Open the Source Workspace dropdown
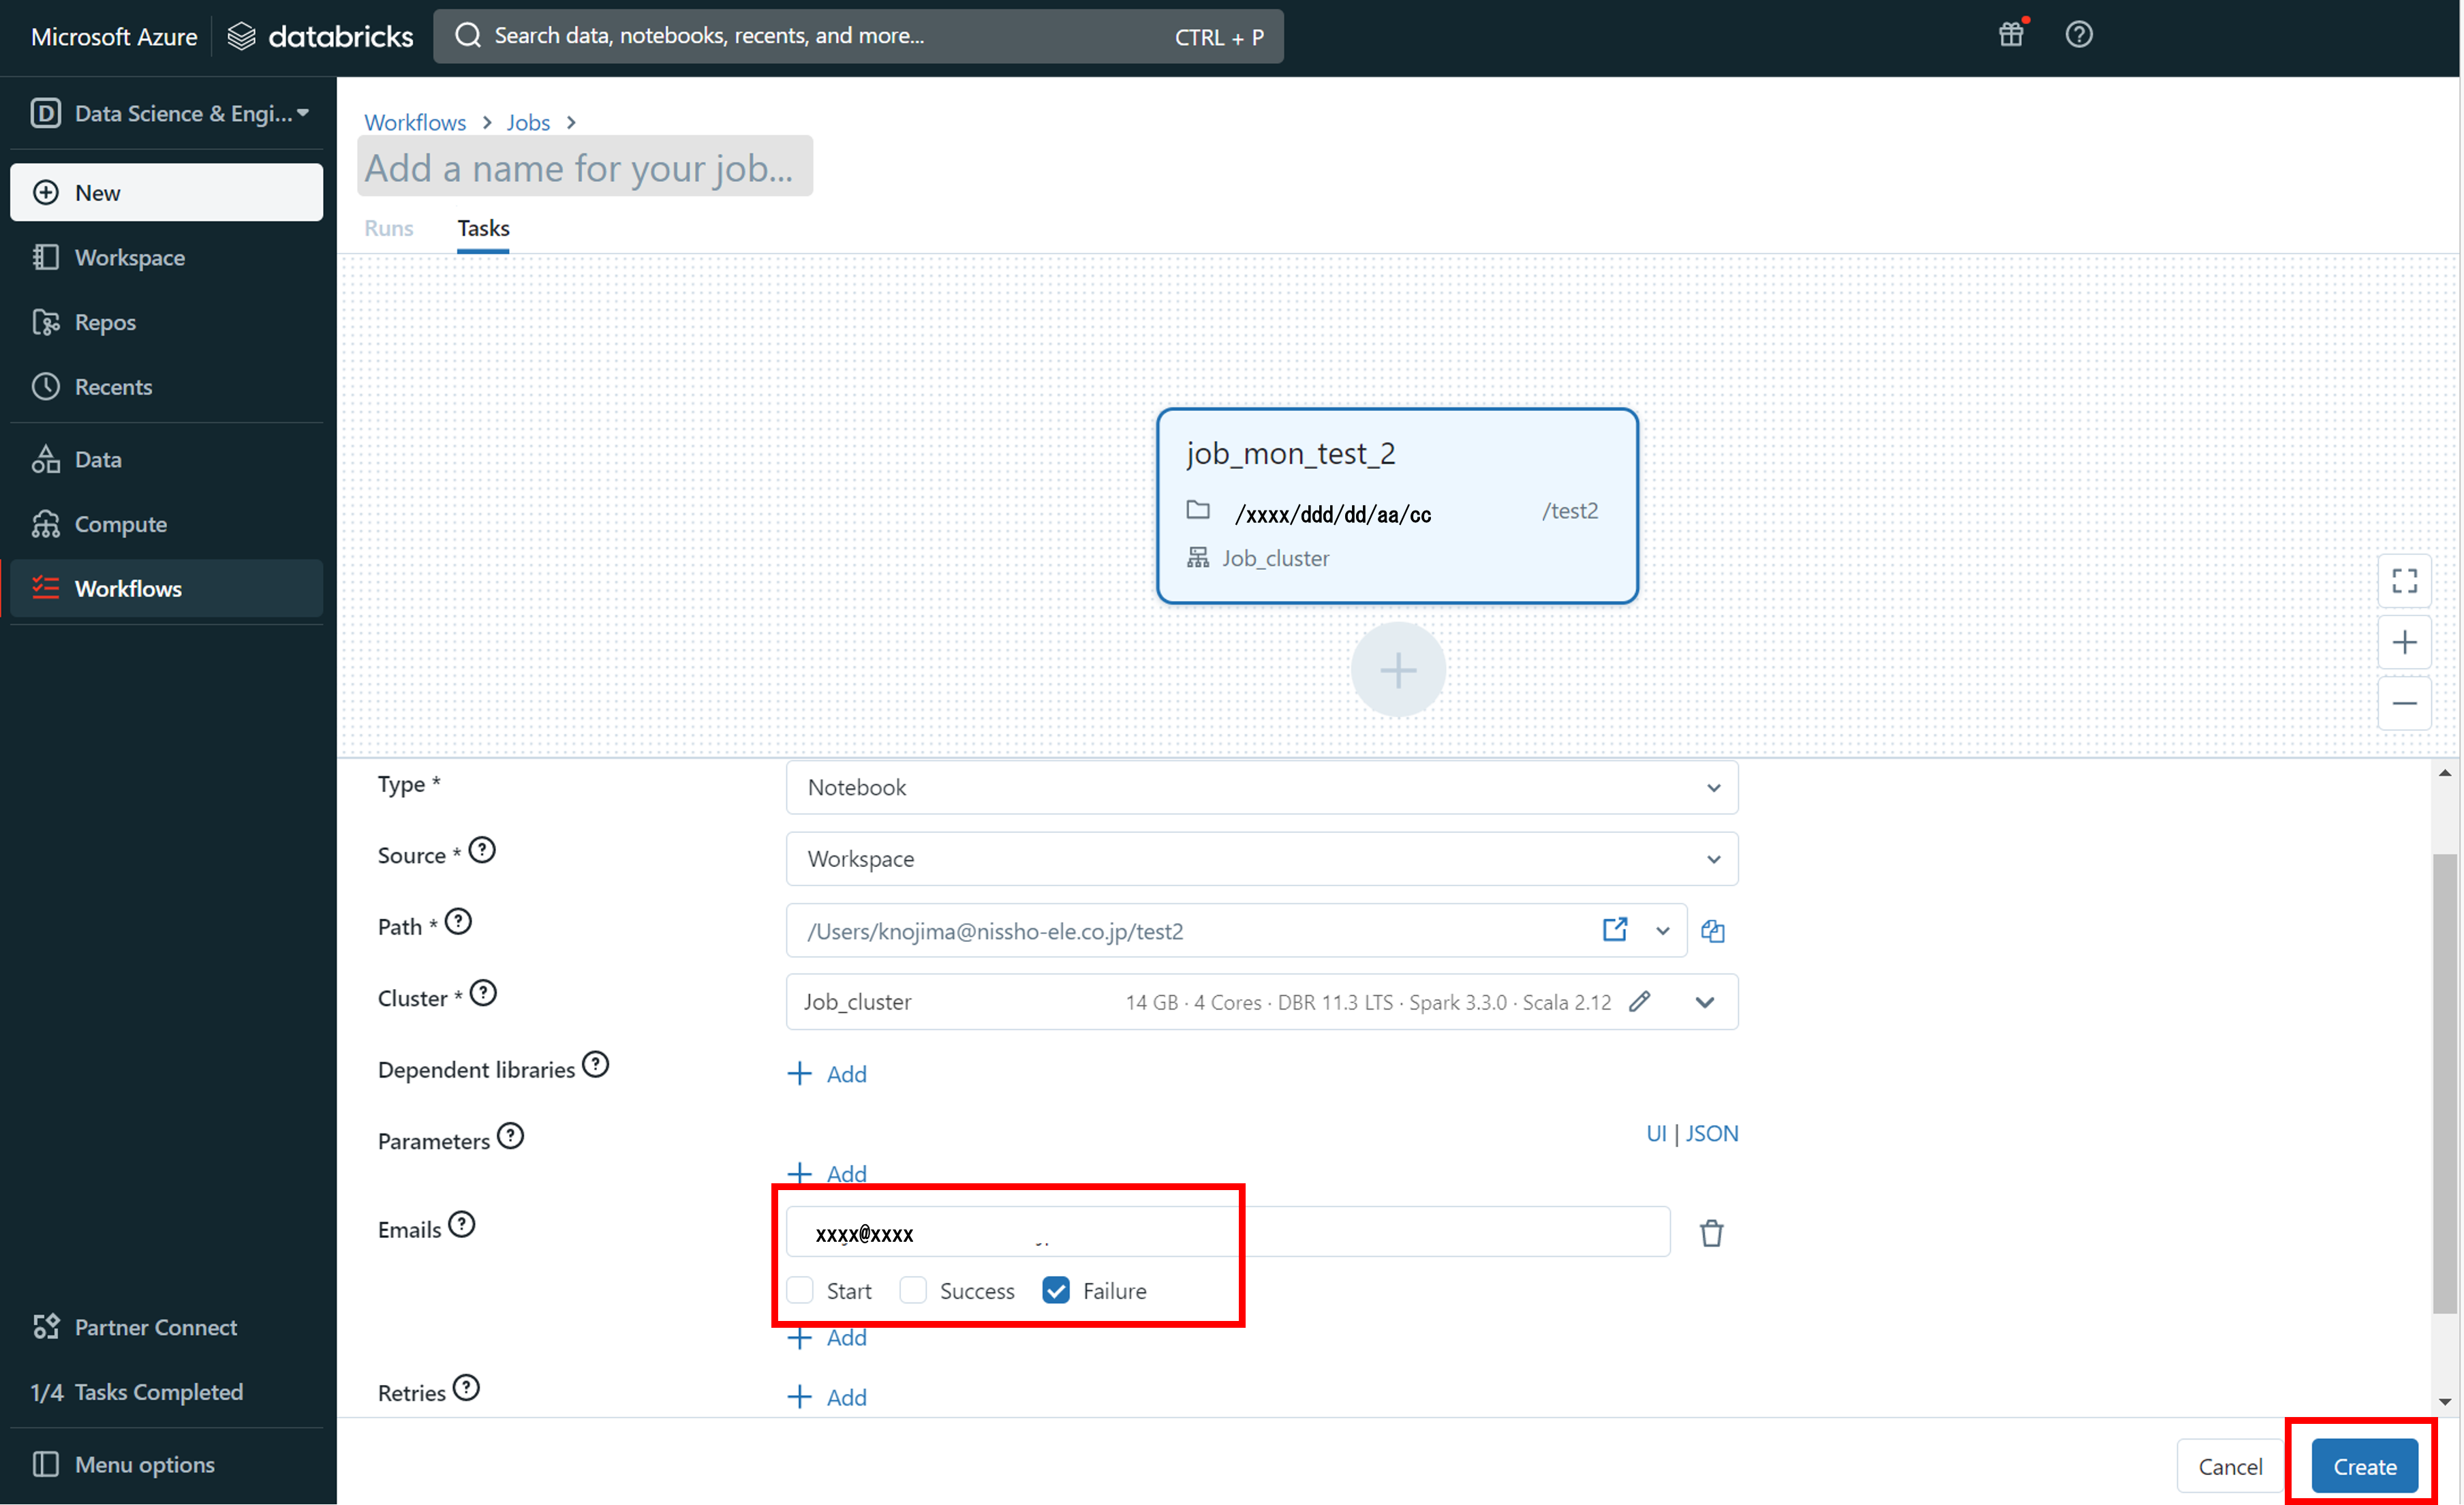The height and width of the screenshot is (1505, 2464). (x=1261, y=859)
